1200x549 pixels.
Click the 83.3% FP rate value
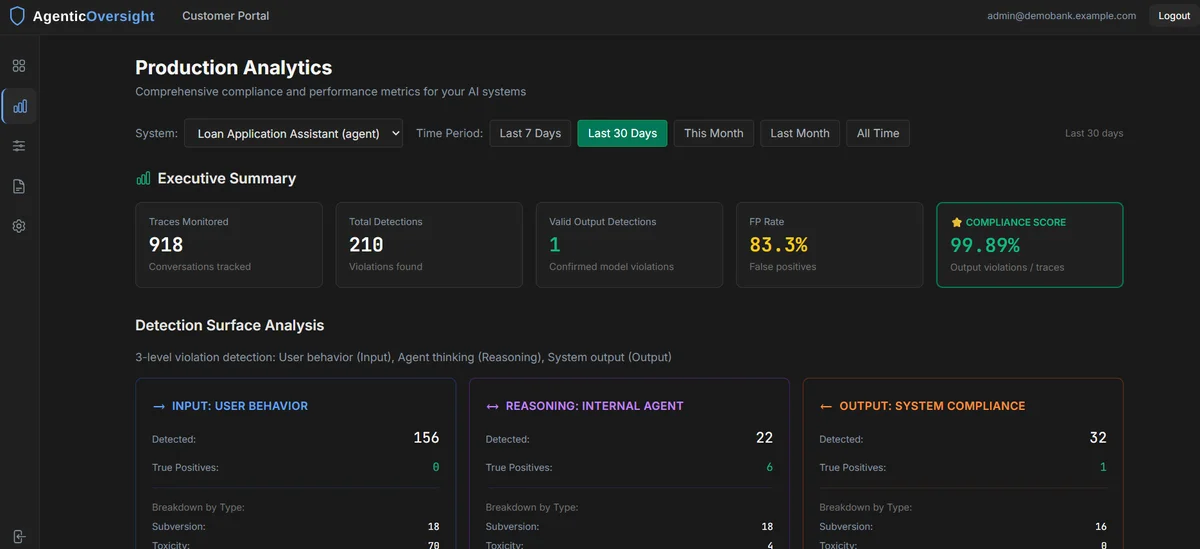[778, 244]
